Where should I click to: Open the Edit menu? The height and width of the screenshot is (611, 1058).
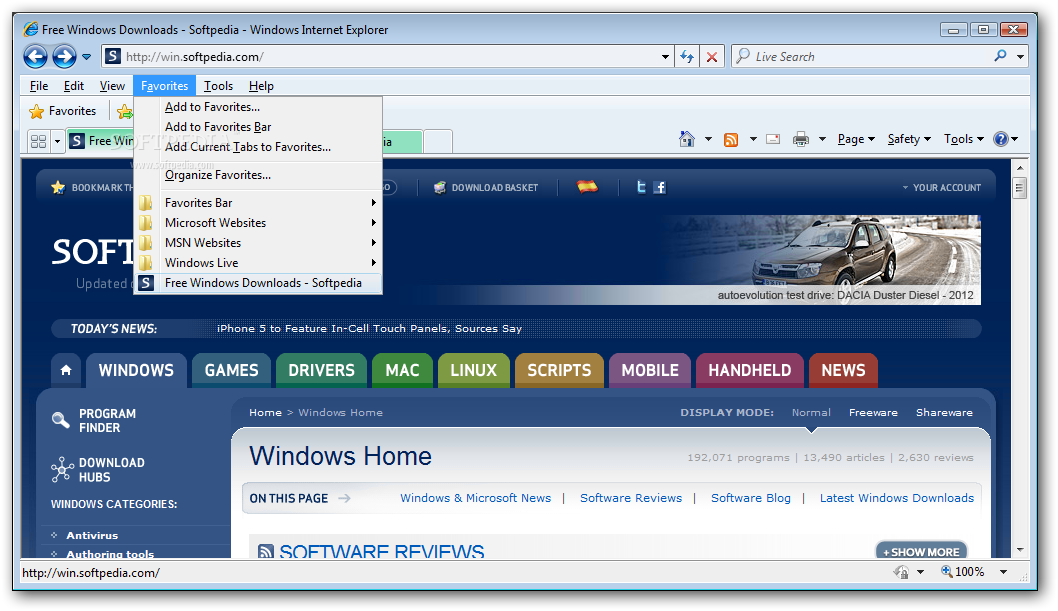tap(74, 86)
